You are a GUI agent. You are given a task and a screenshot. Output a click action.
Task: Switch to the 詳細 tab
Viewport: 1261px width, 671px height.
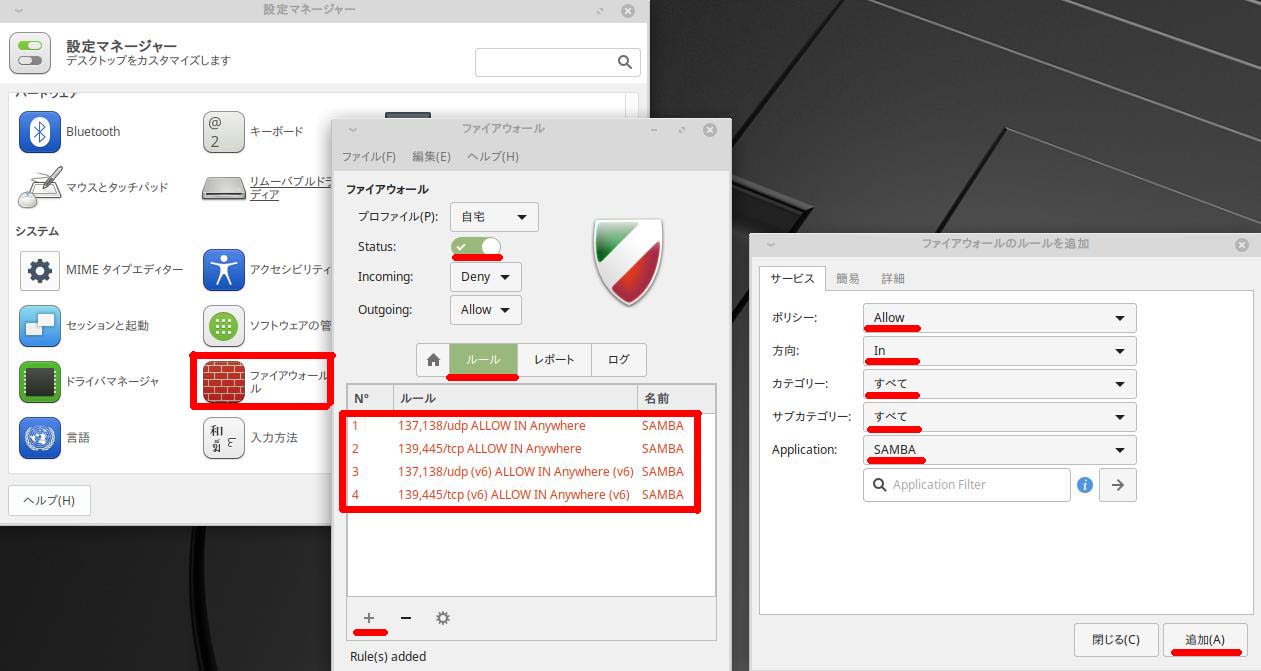tap(892, 279)
